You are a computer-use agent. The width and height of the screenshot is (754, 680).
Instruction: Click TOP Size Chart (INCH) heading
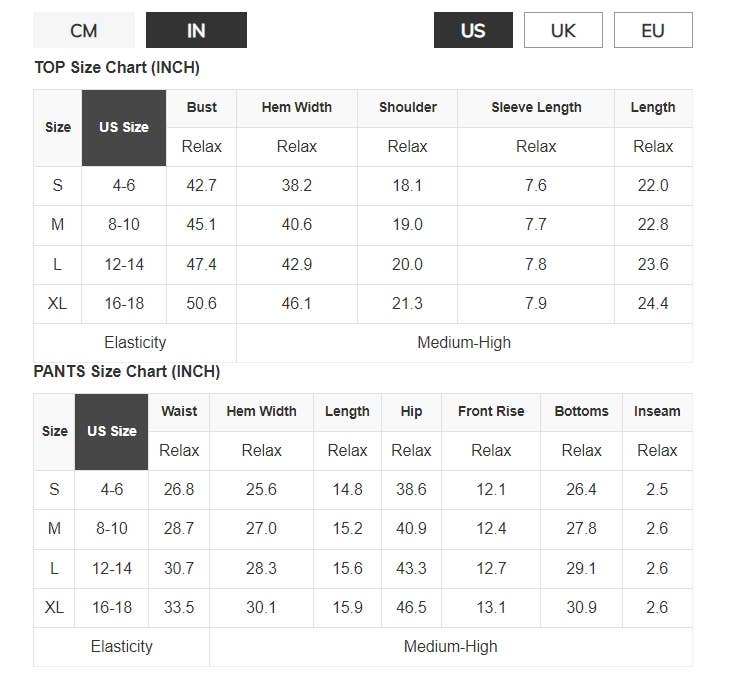click(x=117, y=68)
